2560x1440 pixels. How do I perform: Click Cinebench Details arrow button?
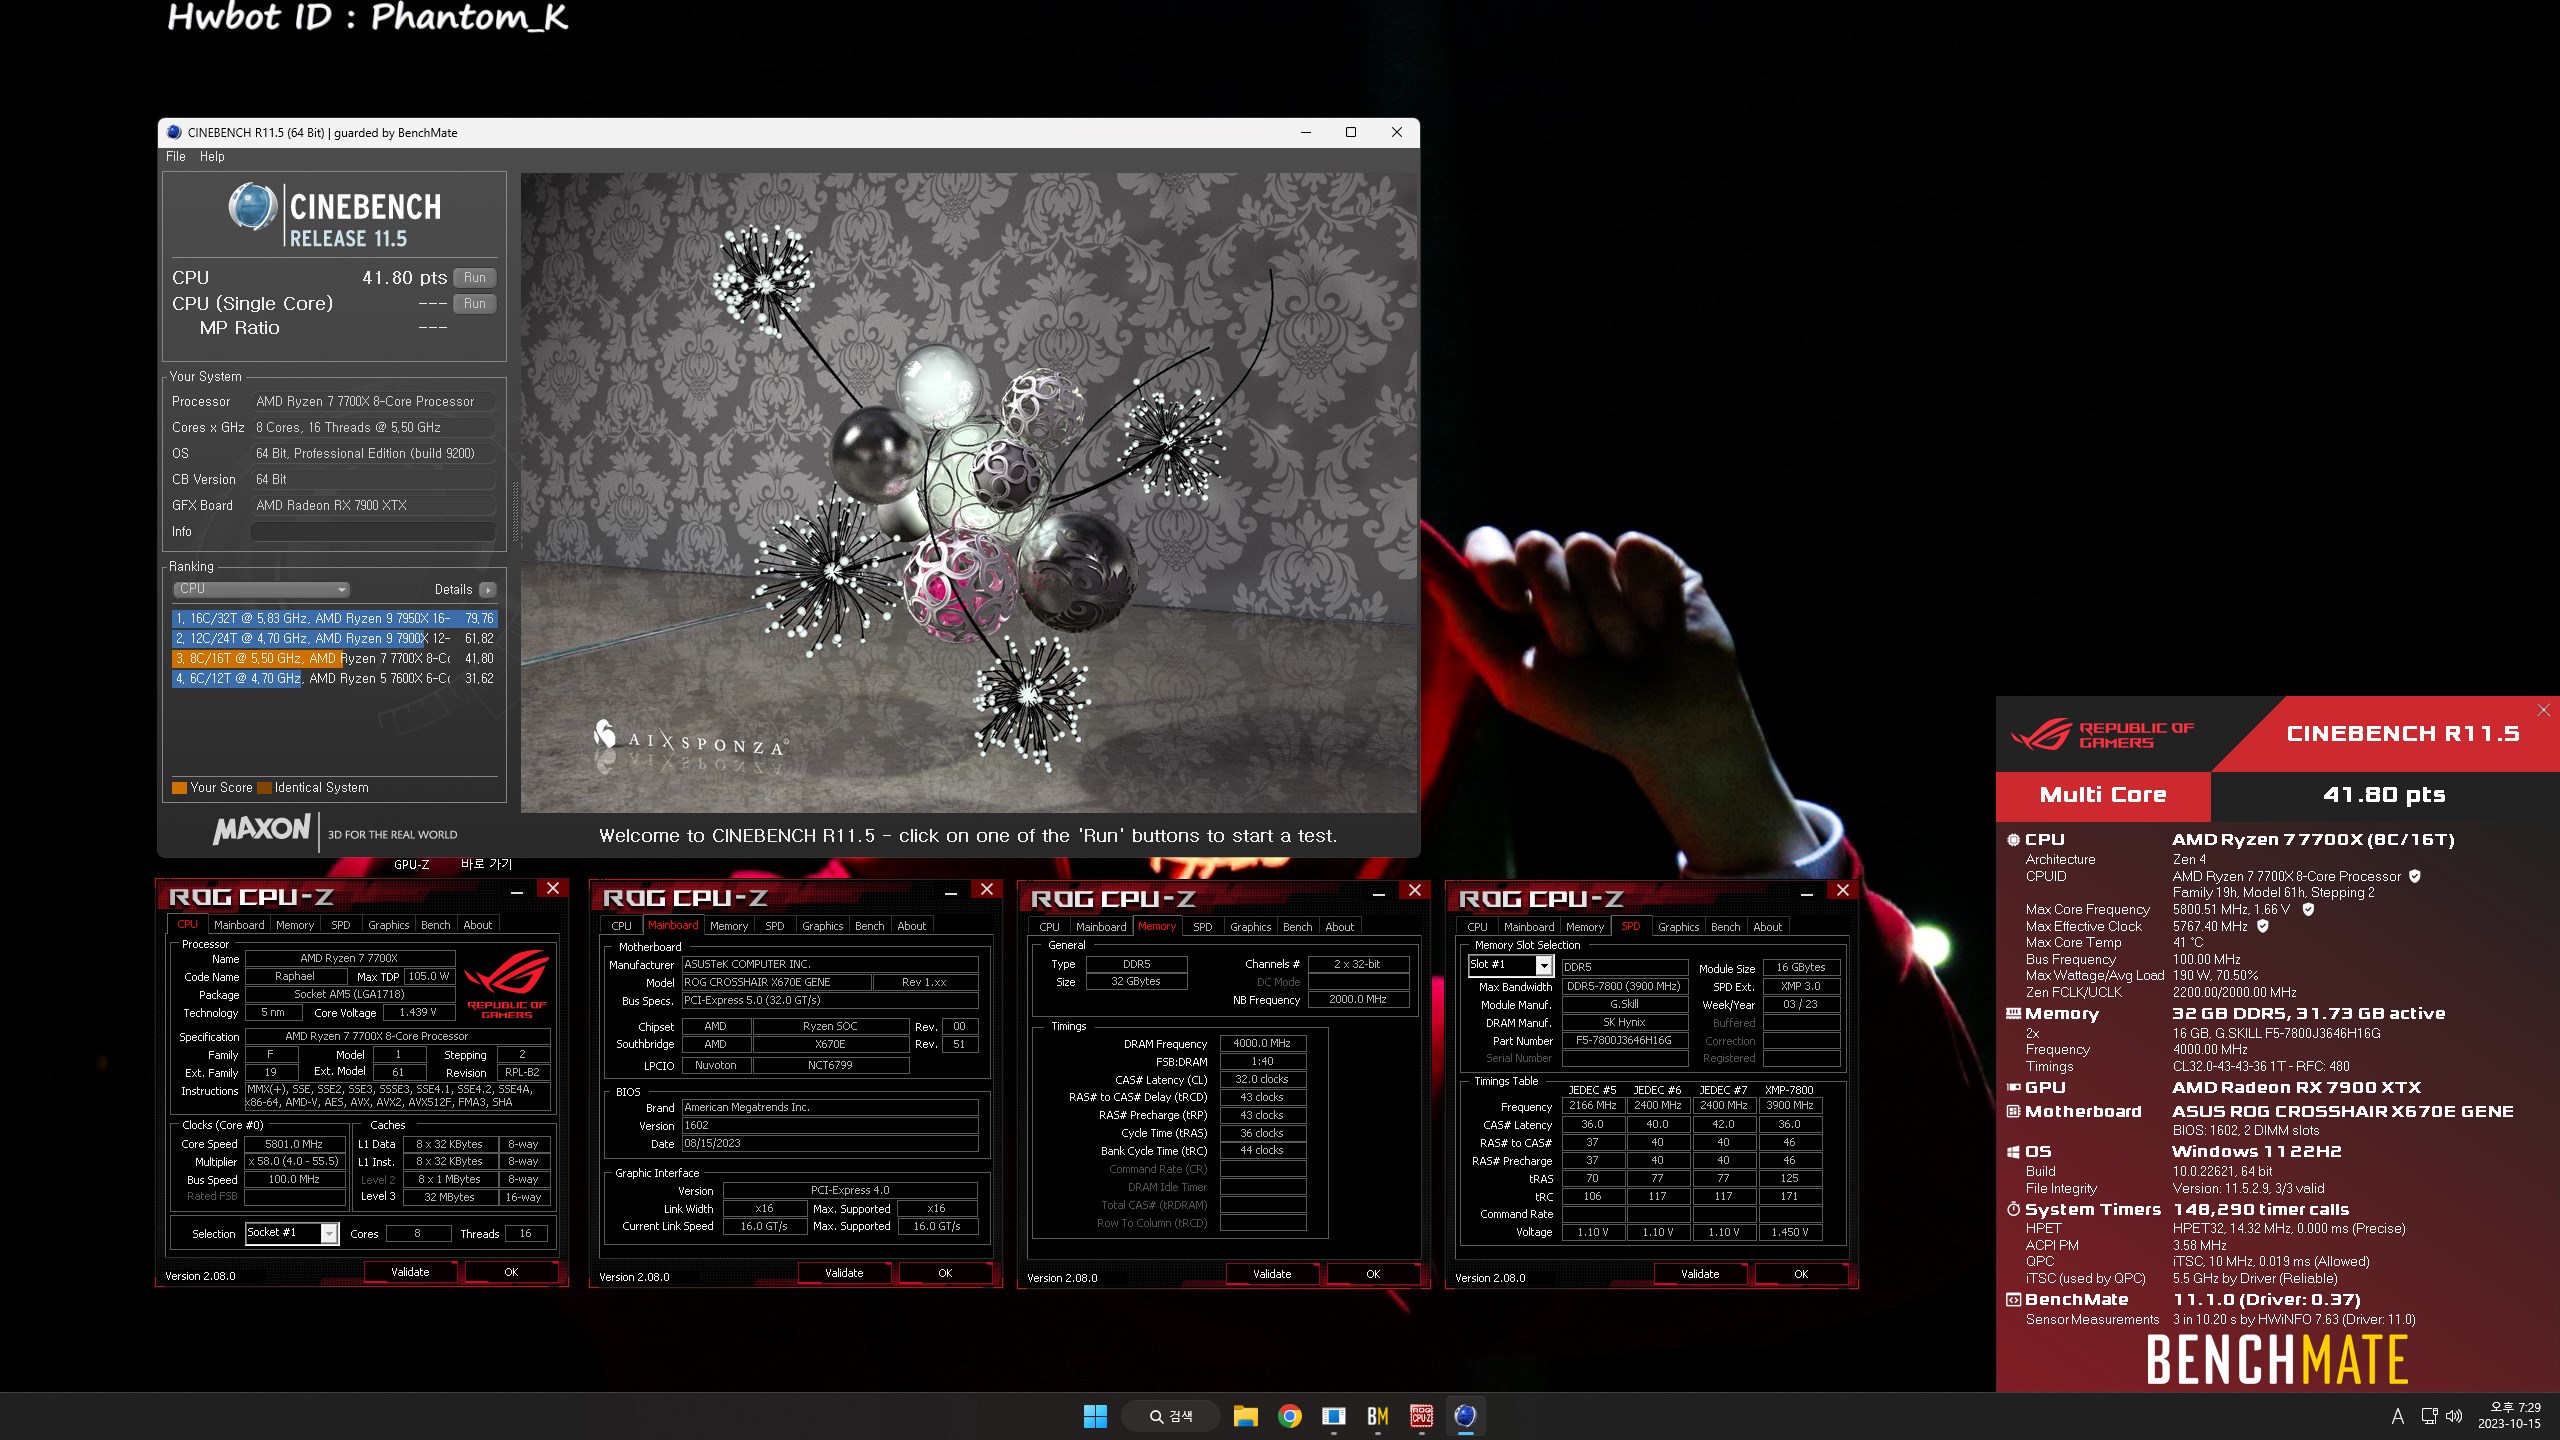(x=488, y=590)
